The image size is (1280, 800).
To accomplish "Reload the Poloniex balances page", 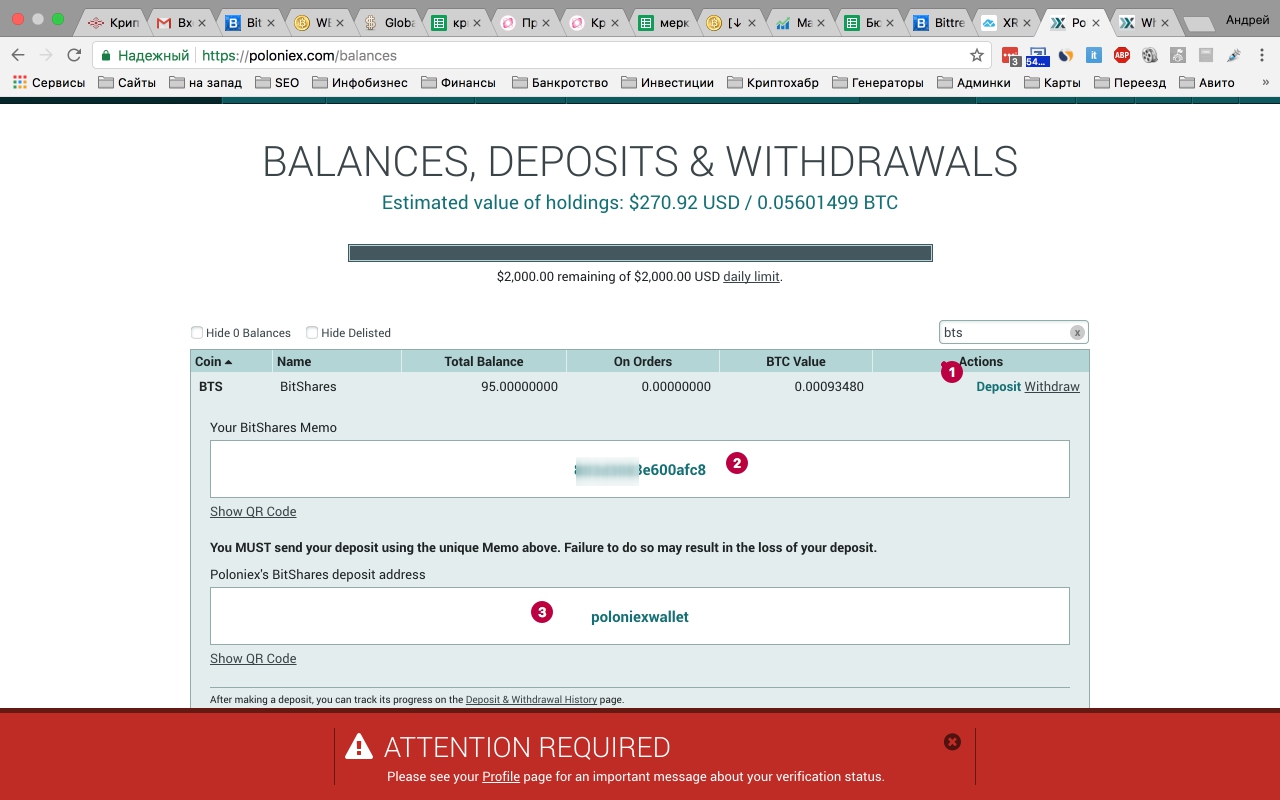I will coord(74,56).
